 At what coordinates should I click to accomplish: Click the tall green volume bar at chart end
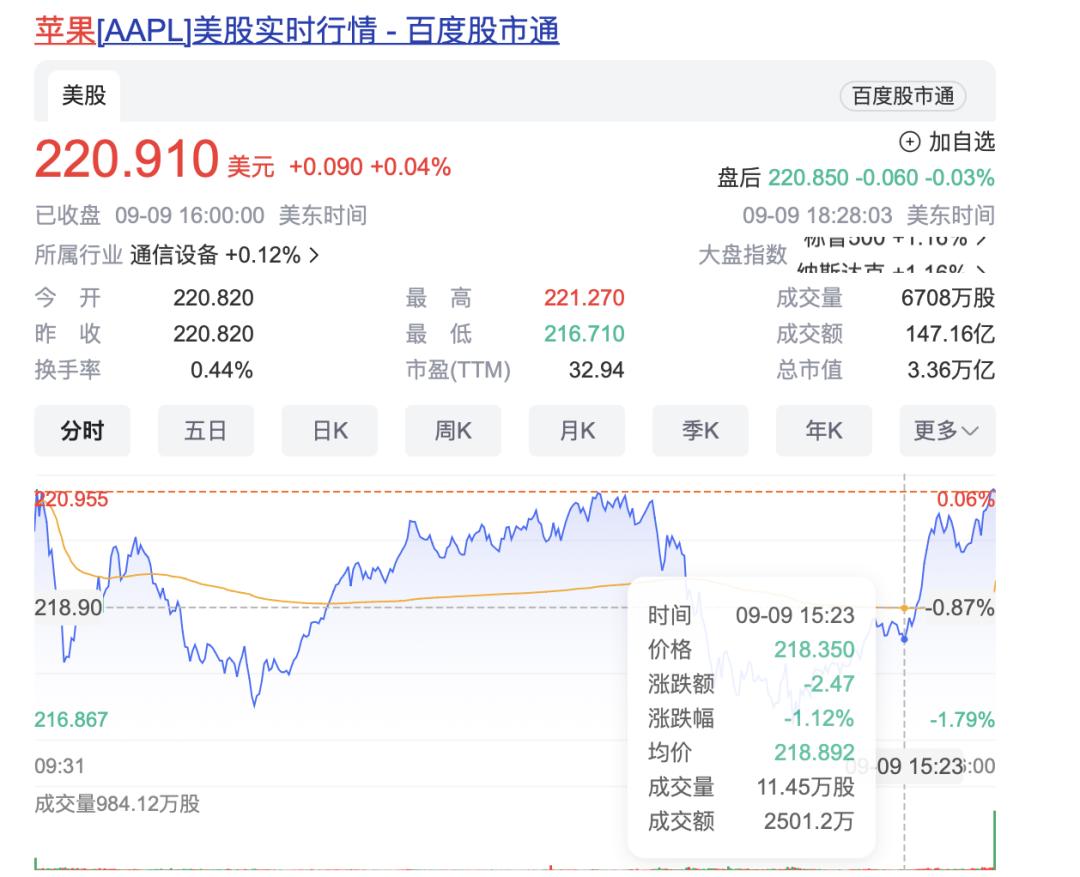pyautogui.click(x=994, y=840)
